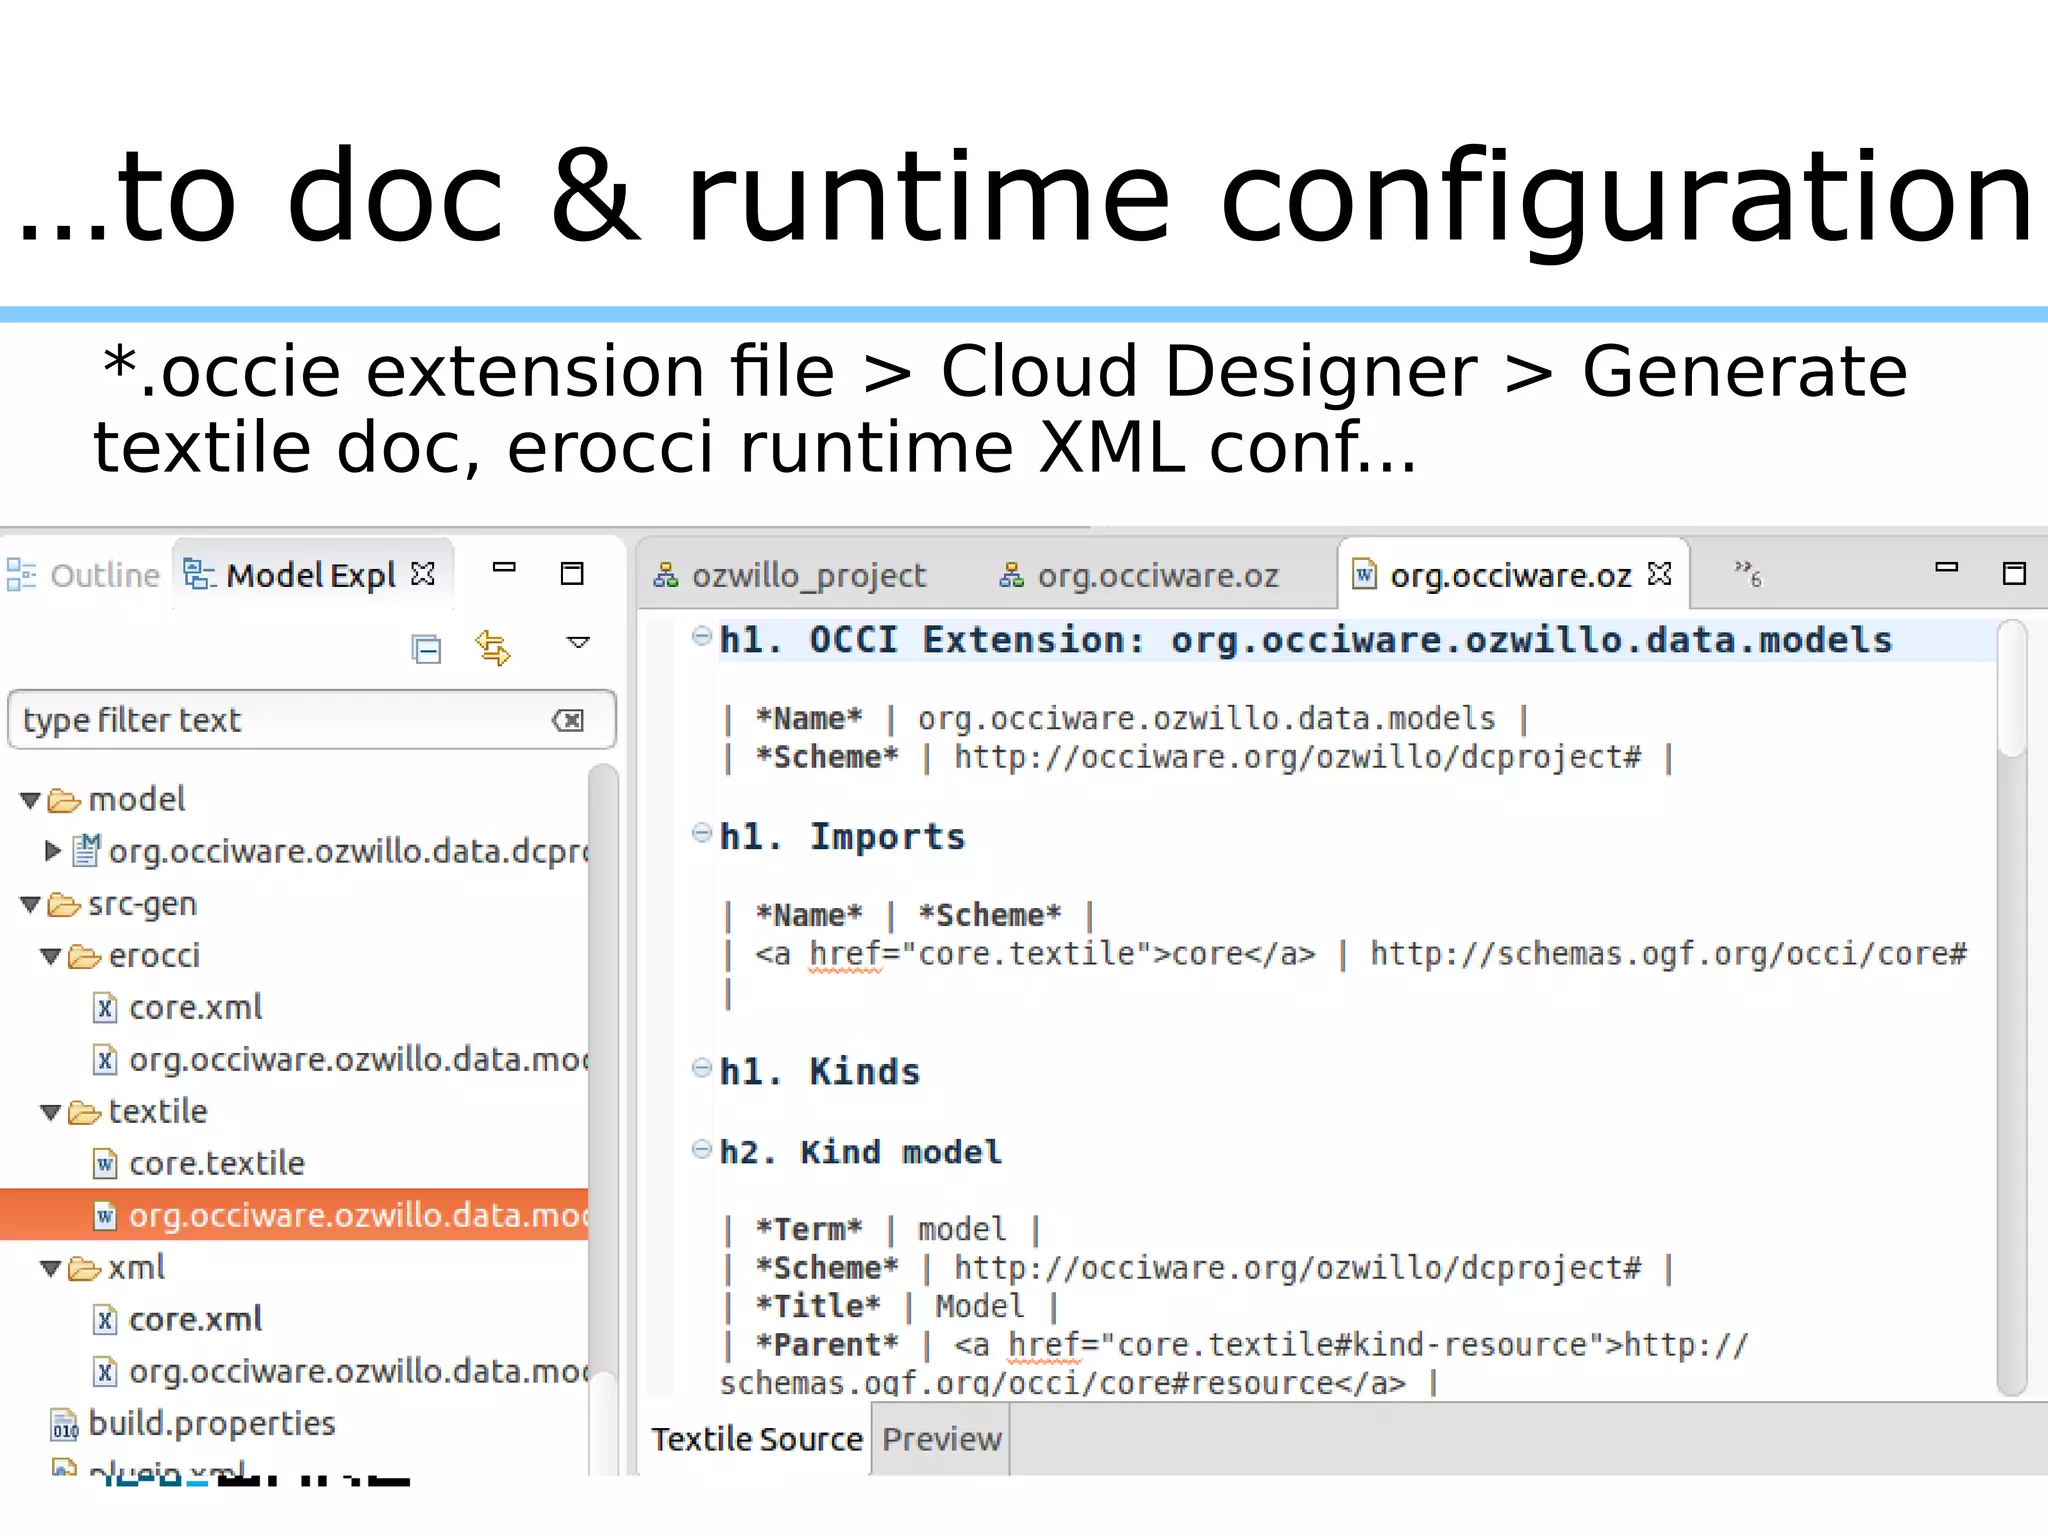Image resolution: width=2048 pixels, height=1536 pixels.
Task: Fold the h2. Kind model section
Action: coord(702,1149)
